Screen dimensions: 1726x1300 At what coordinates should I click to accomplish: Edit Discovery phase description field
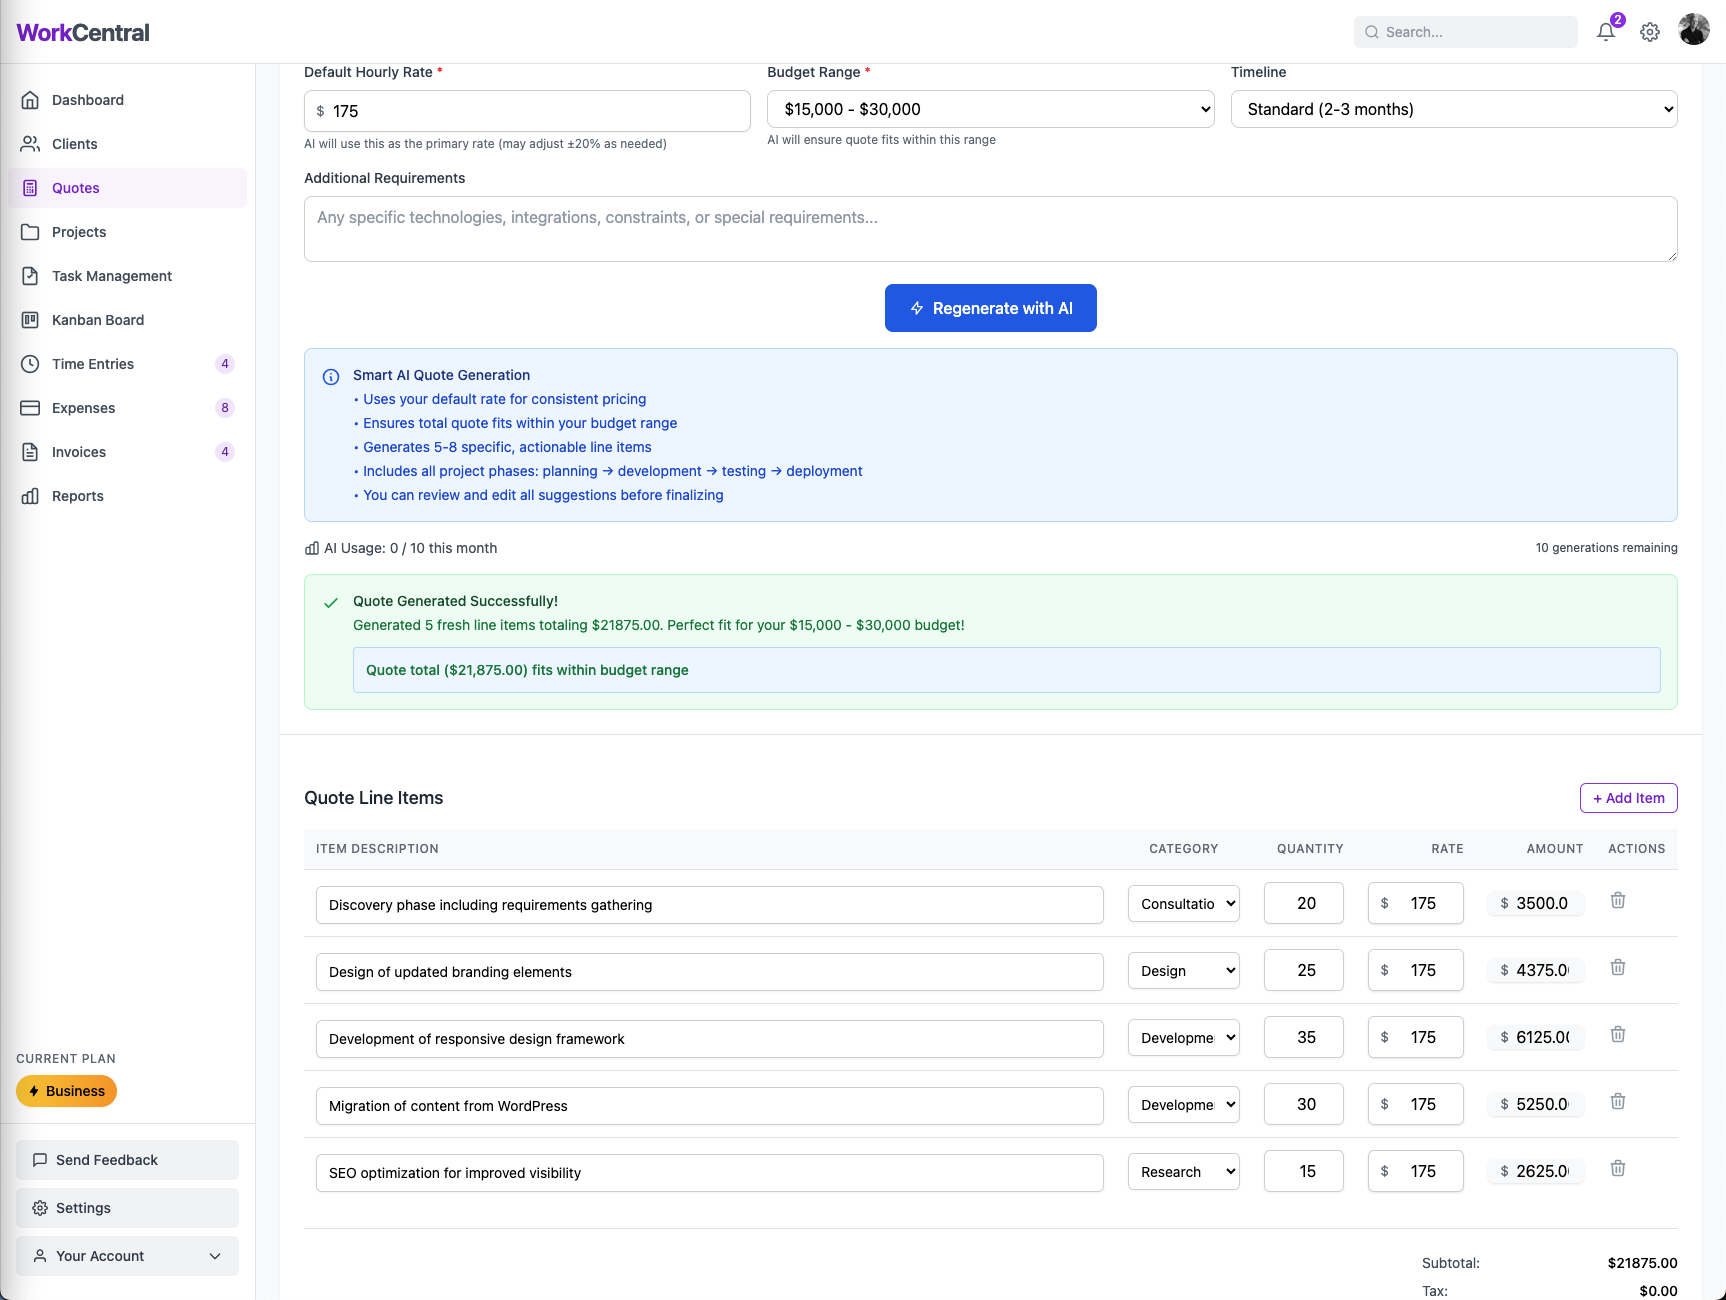(710, 905)
